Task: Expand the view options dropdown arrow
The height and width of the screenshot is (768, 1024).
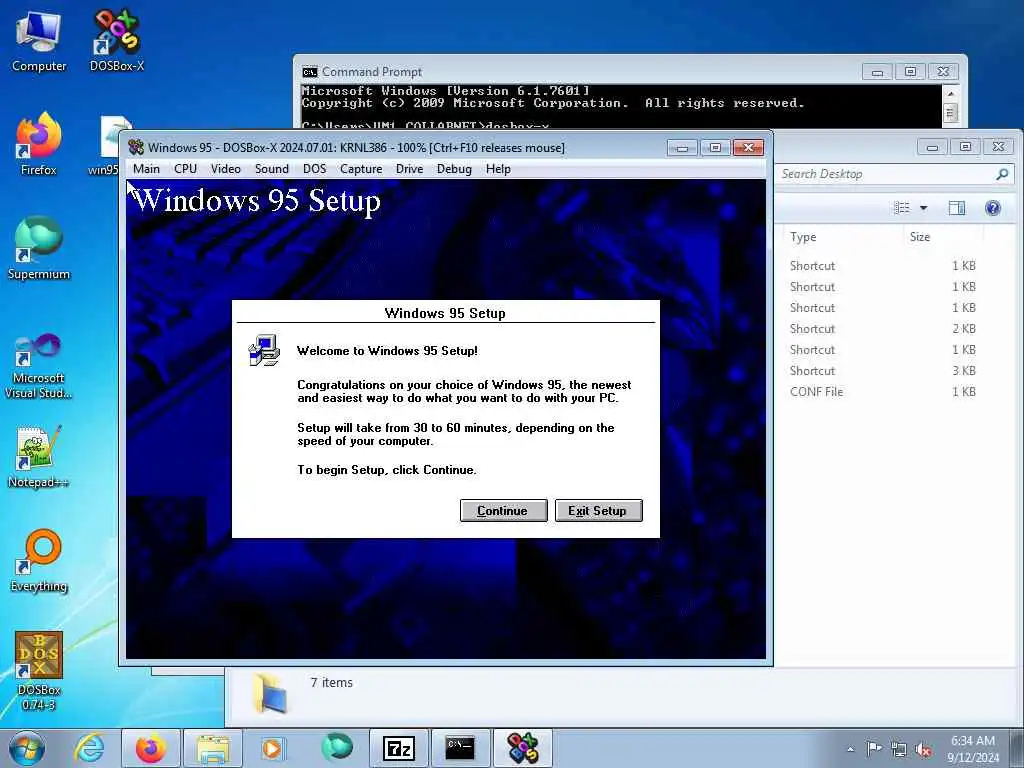Action: 923,208
